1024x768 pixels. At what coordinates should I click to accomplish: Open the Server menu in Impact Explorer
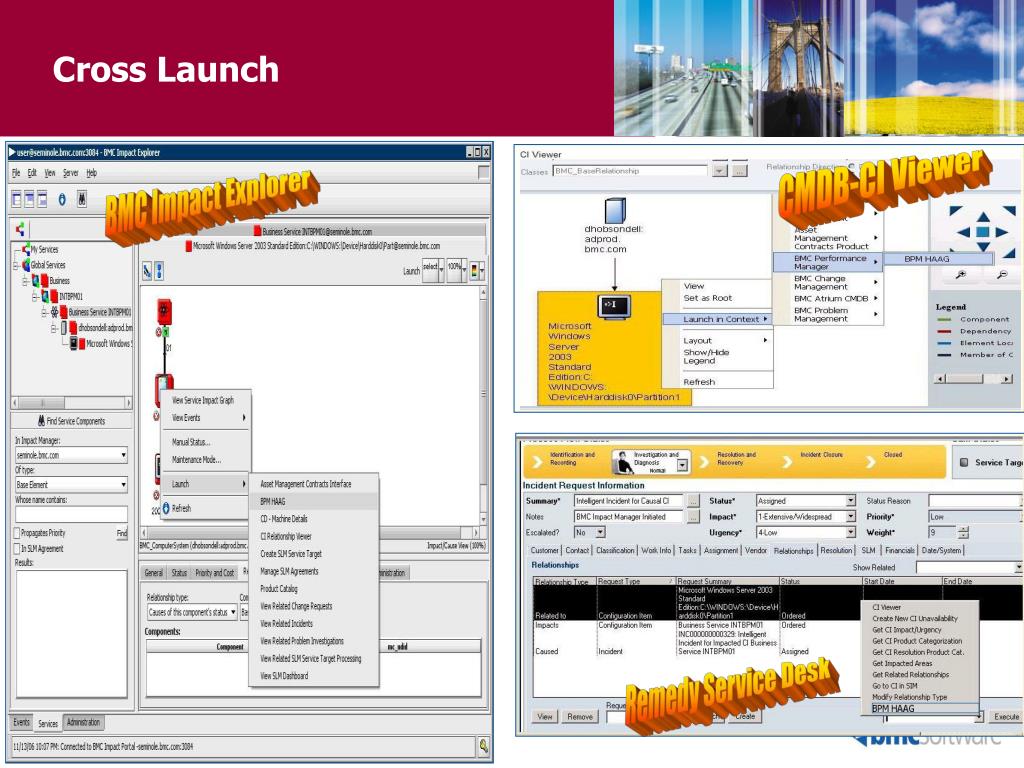pos(71,173)
